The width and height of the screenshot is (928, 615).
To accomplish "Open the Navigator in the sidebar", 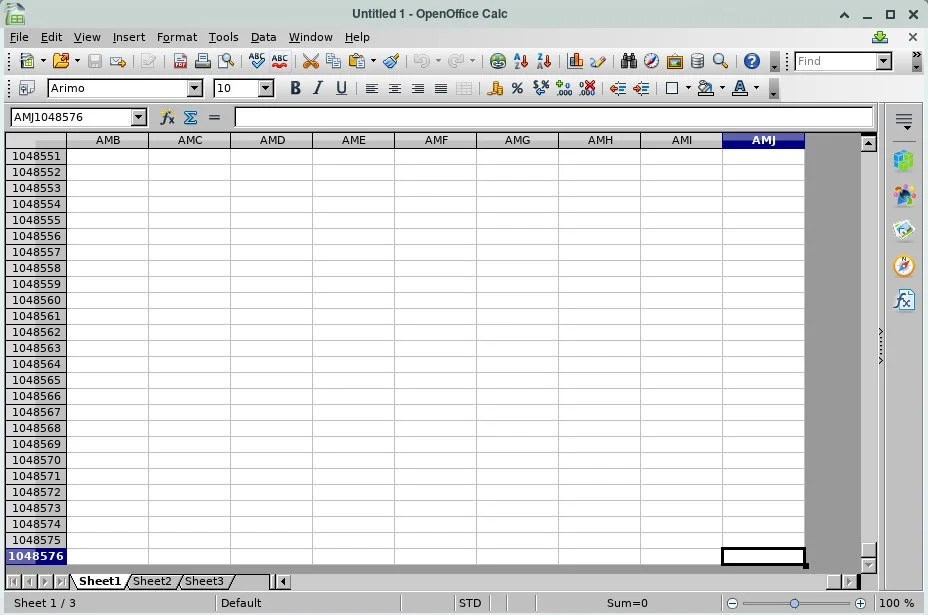I will pos(903,265).
